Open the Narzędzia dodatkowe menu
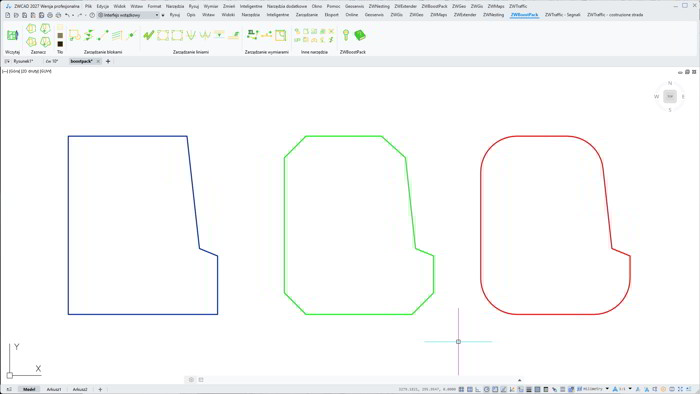Screen dimensions: 700x394 (287, 6)
